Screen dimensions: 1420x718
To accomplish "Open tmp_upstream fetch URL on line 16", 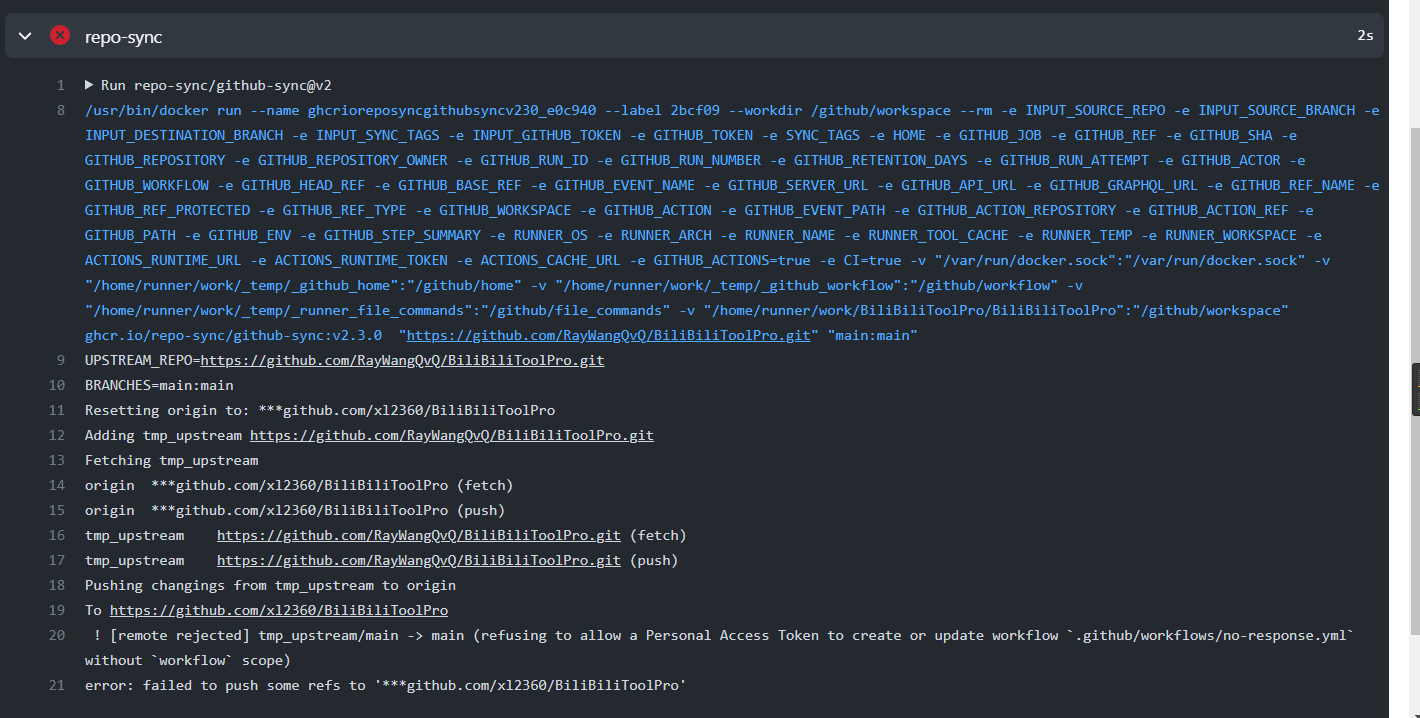I will coord(418,535).
